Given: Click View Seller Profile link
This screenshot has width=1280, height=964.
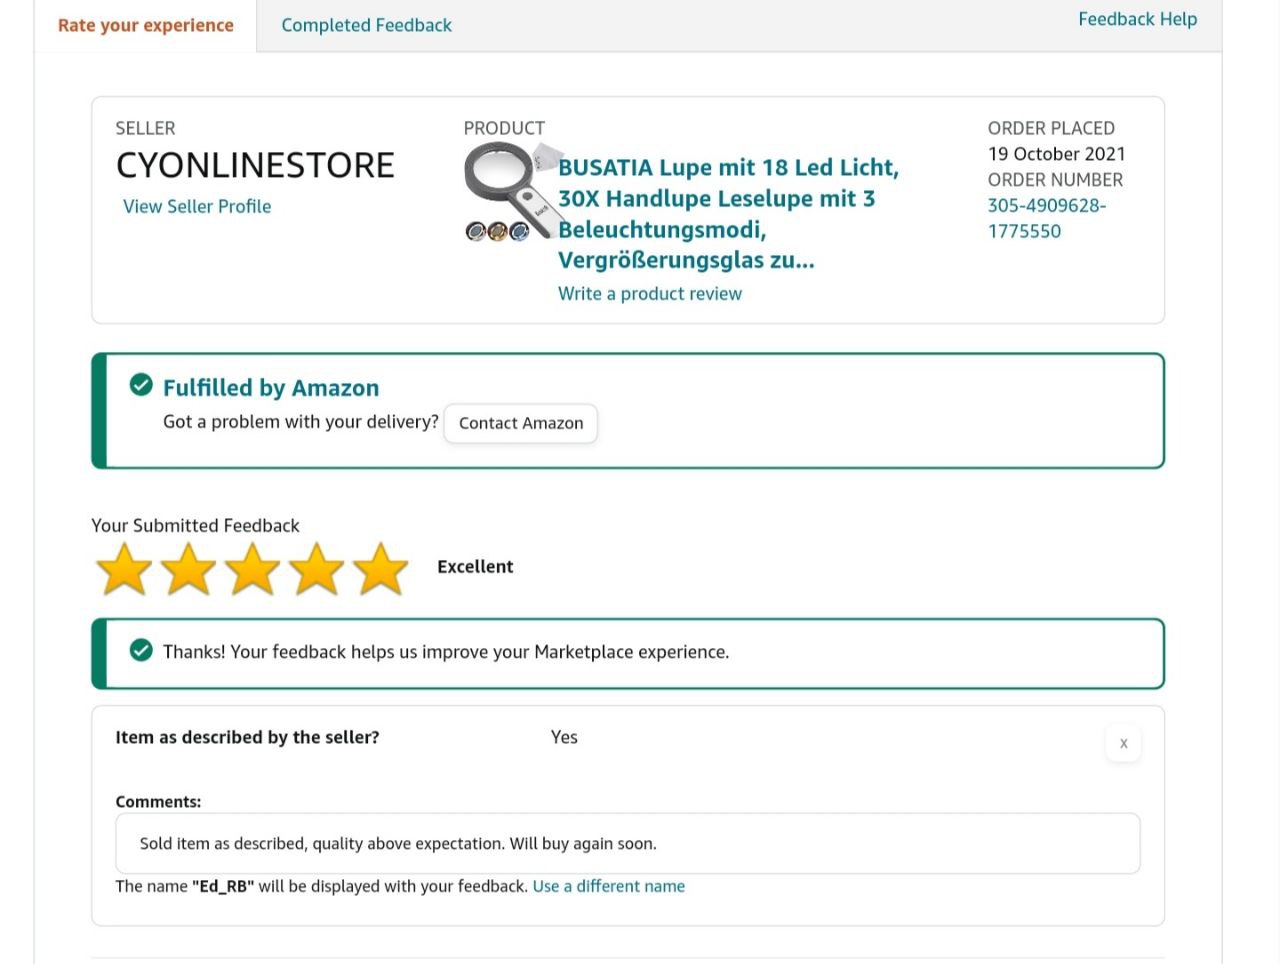Looking at the screenshot, I should point(197,206).
